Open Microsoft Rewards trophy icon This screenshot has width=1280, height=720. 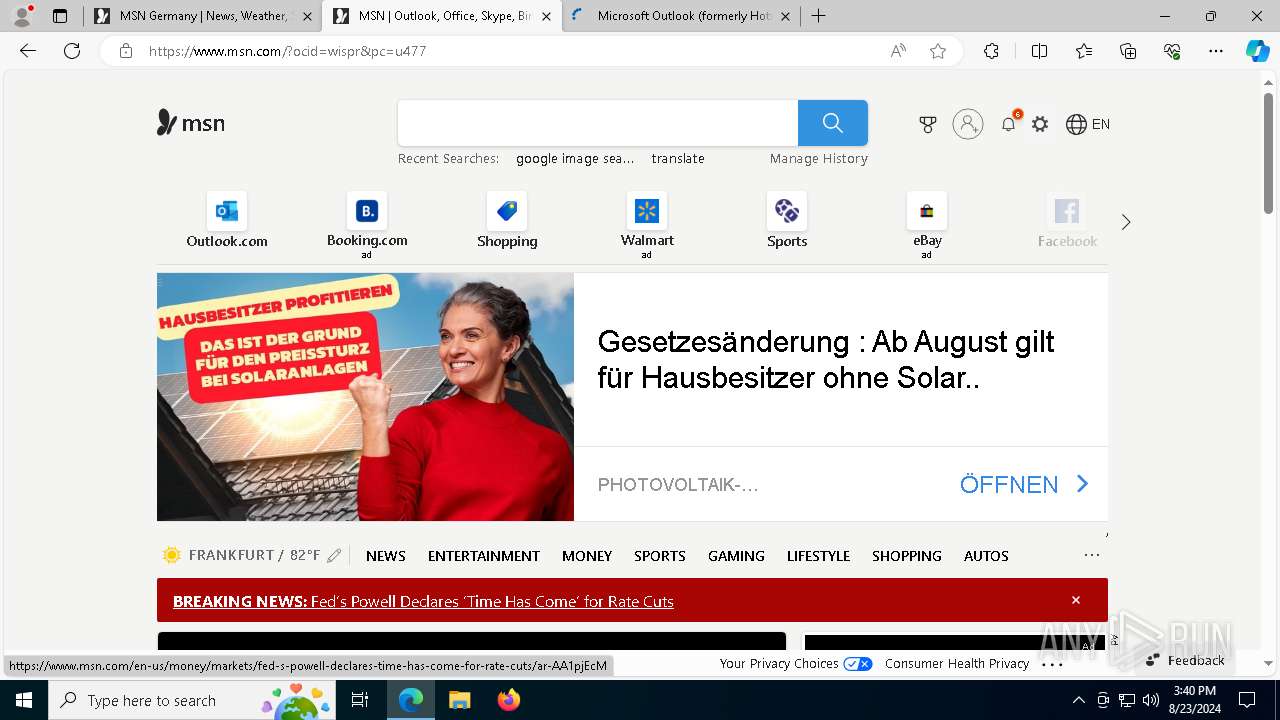point(928,124)
